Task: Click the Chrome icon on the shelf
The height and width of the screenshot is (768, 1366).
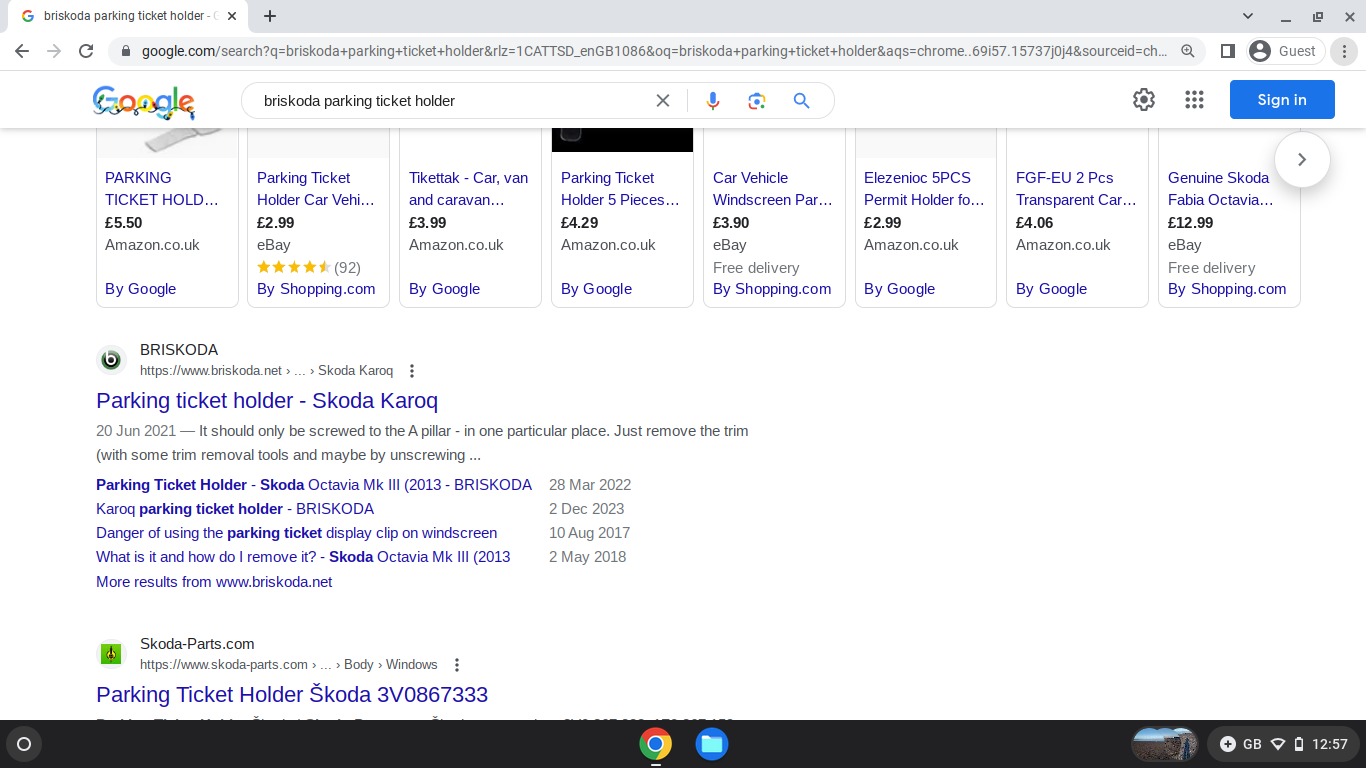Action: [x=655, y=744]
